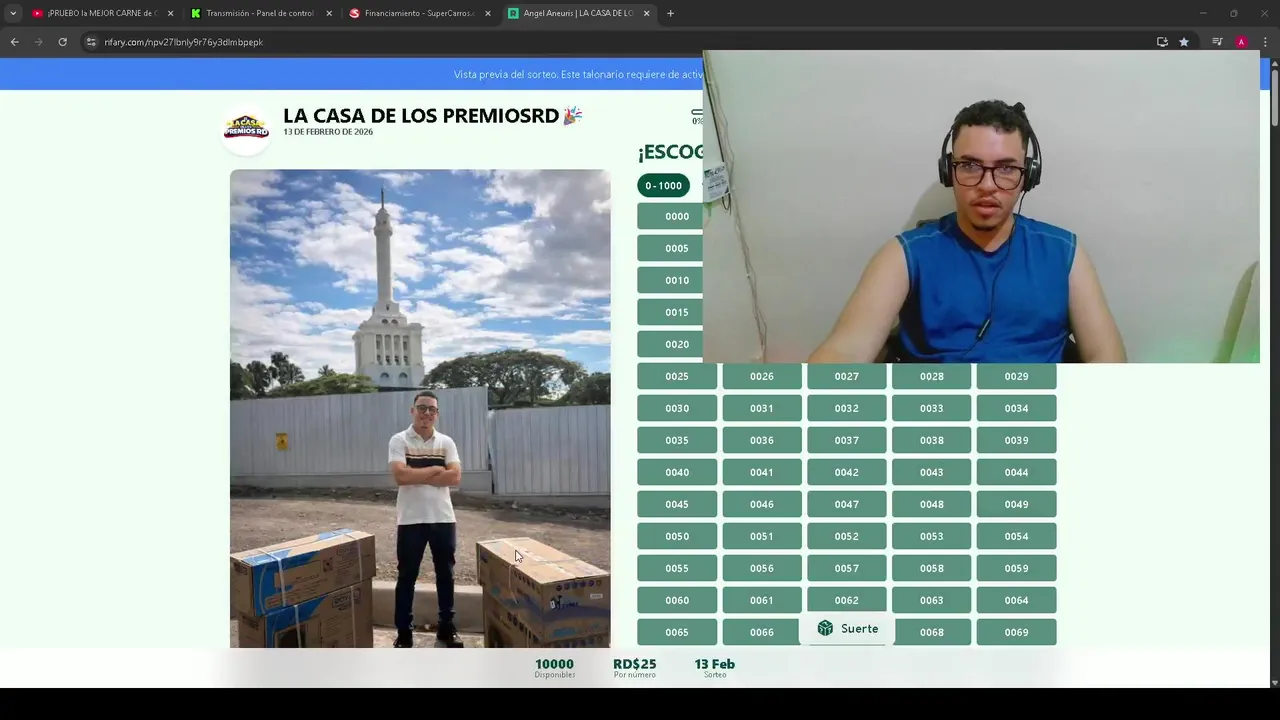Screen dimensions: 1280x720
Task: Close the YouTube PRUEBO tab
Action: 170,13
